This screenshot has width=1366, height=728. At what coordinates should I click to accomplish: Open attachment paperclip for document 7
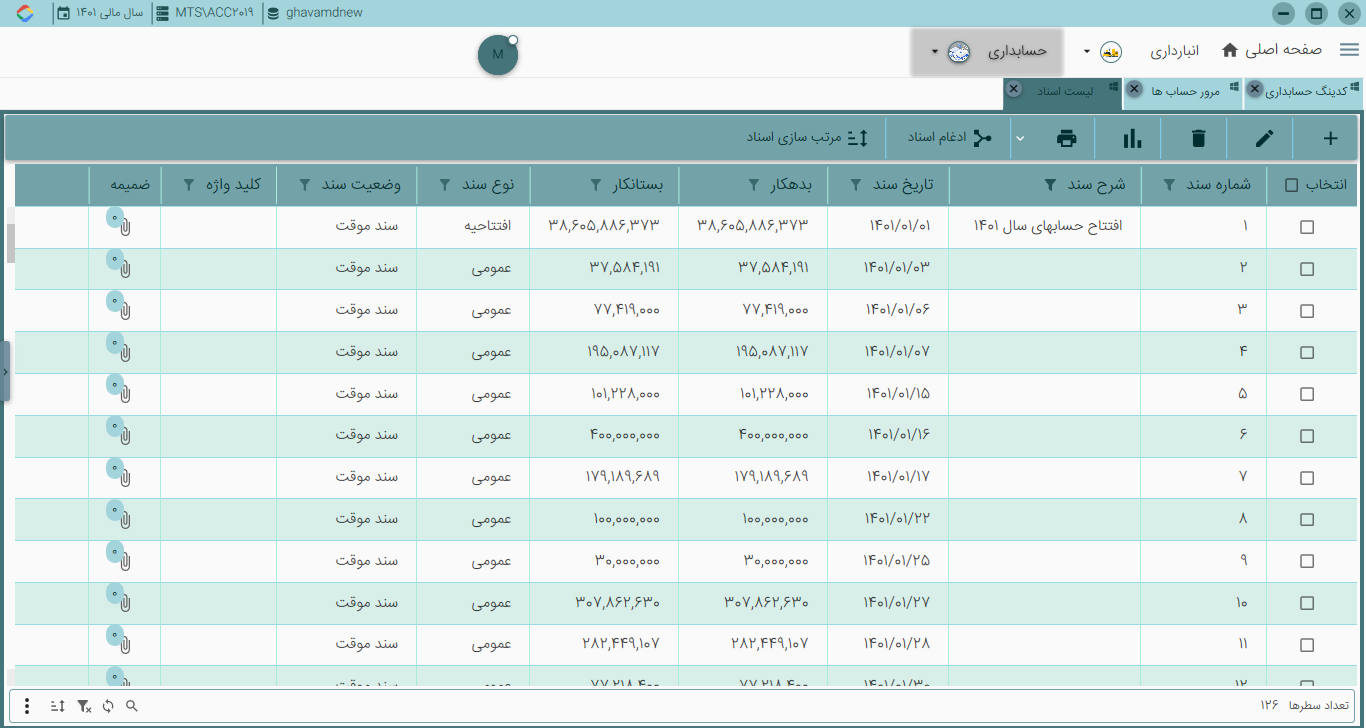[x=124, y=477]
